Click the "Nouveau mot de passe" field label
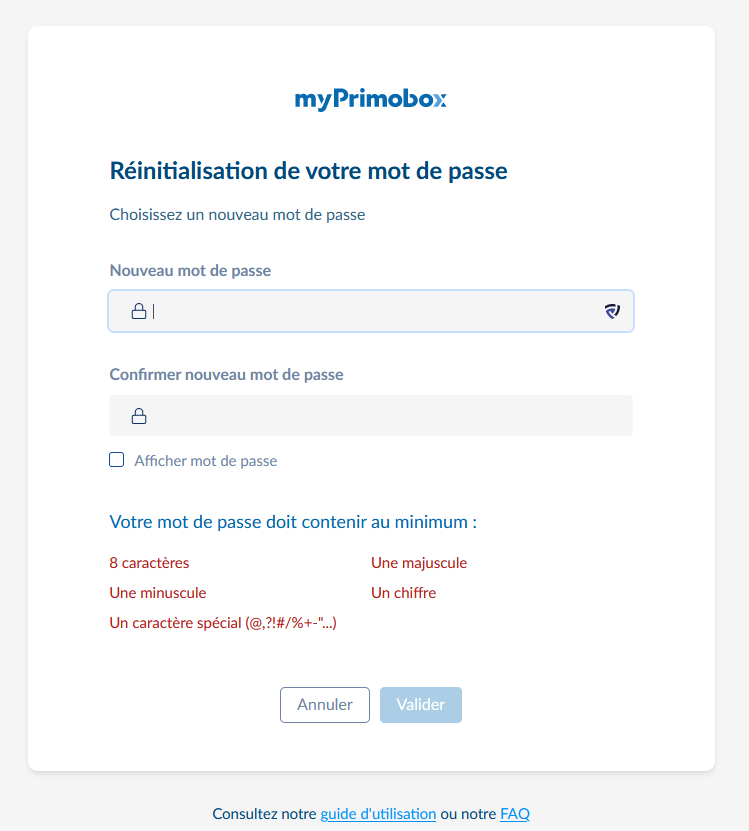The height and width of the screenshot is (831, 749). point(190,270)
